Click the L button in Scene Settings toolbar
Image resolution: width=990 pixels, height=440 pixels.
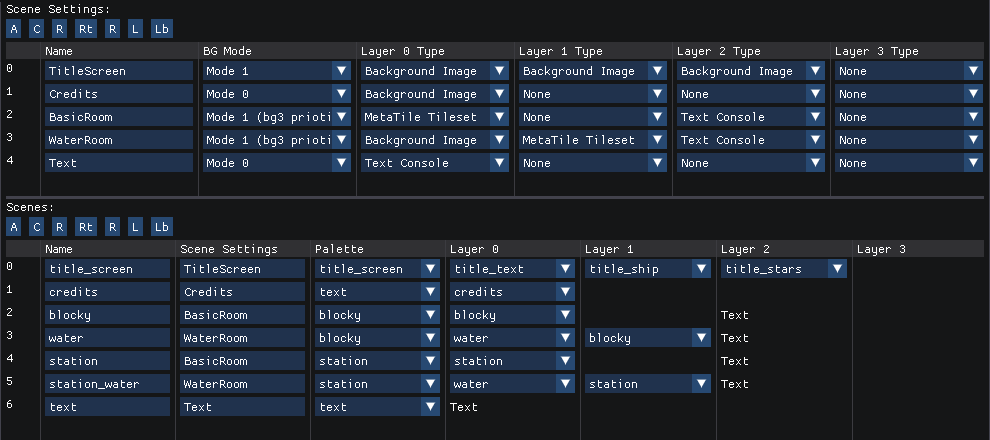point(135,29)
